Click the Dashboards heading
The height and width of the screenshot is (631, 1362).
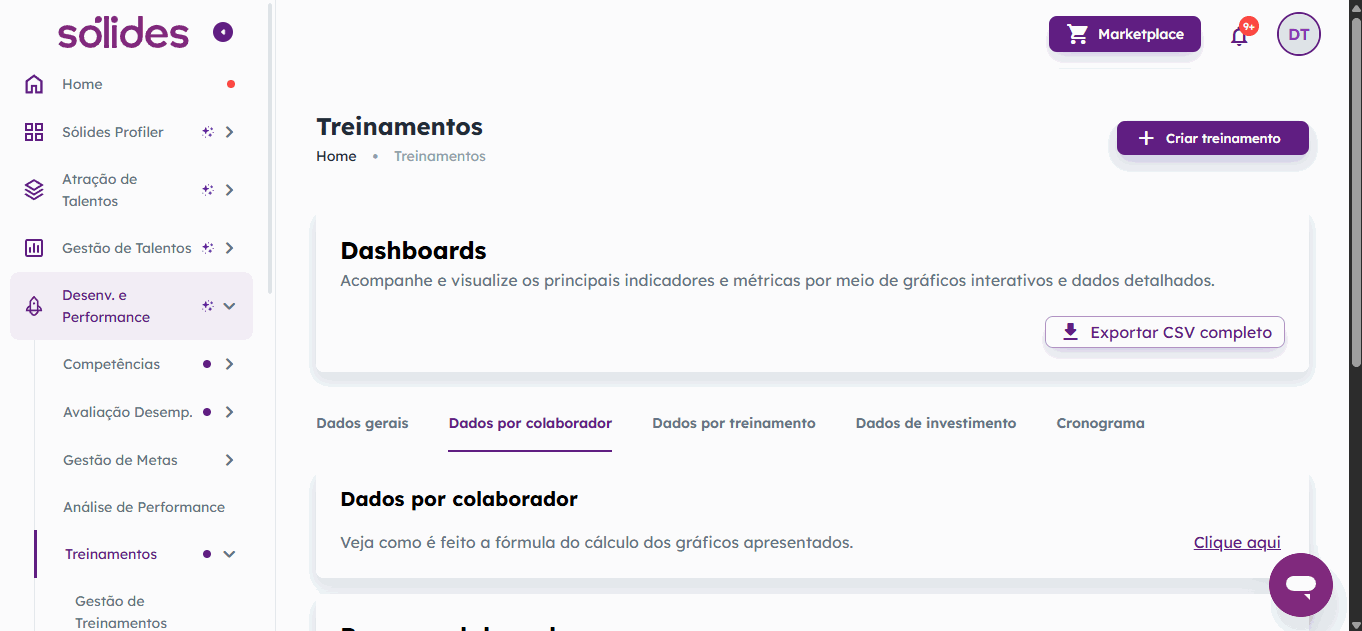click(x=413, y=250)
